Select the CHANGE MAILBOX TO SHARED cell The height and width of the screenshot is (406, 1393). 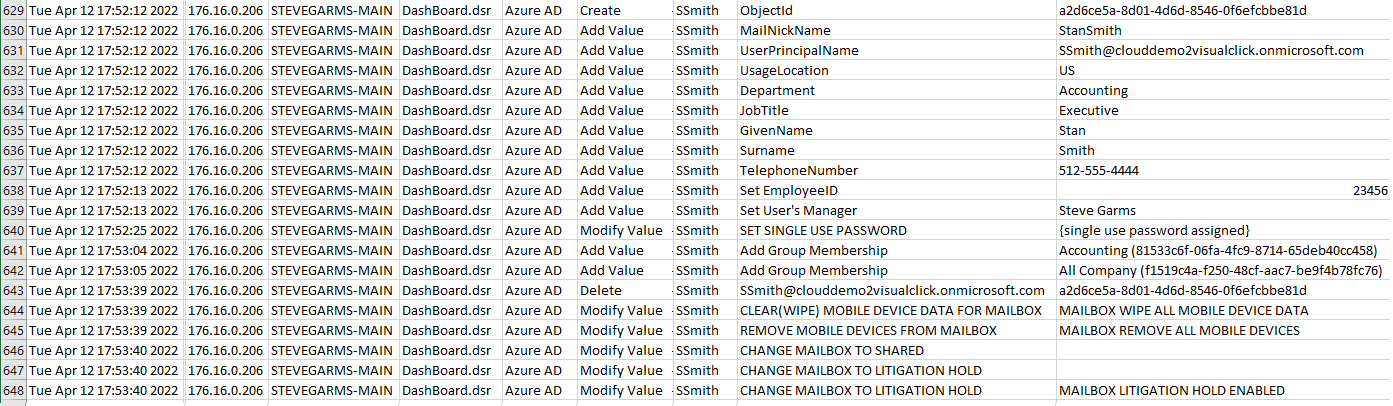pyautogui.click(x=831, y=350)
